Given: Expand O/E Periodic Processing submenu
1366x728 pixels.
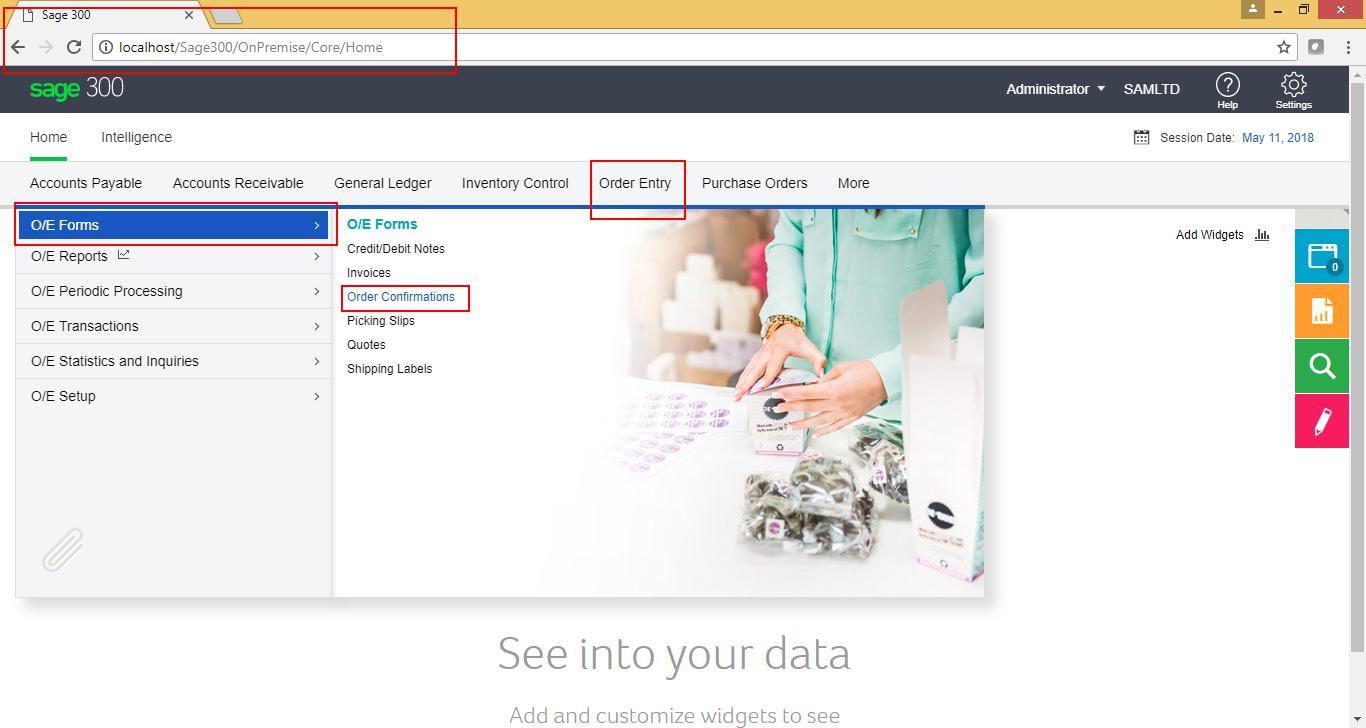Looking at the screenshot, I should [174, 291].
